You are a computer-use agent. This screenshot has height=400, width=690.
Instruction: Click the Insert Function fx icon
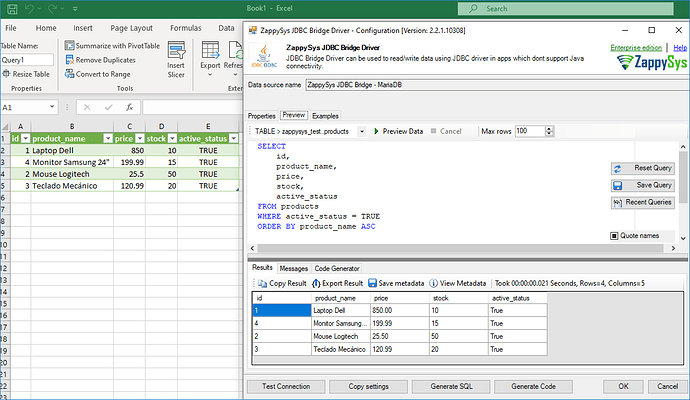pyautogui.click(x=129, y=107)
